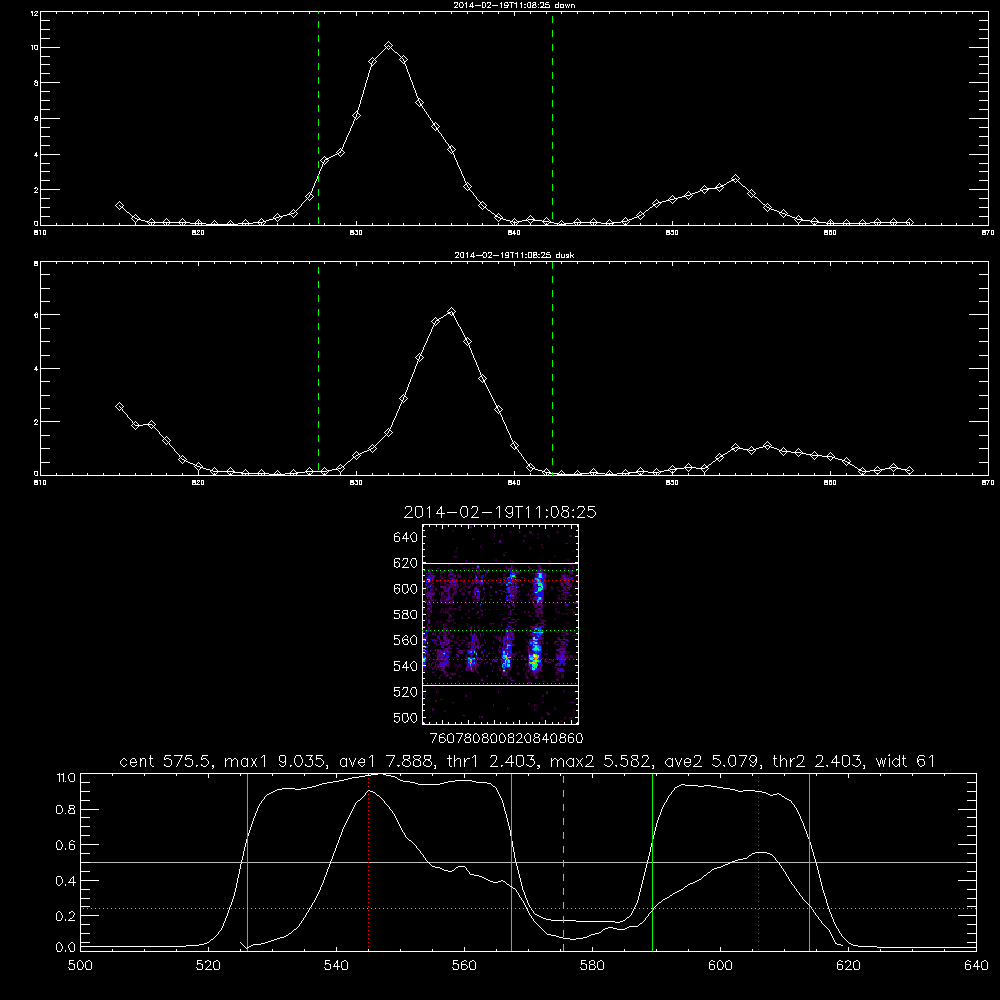Click the '580' x-axis label of bottom plot
The width and height of the screenshot is (1000, 1000).
(x=592, y=966)
